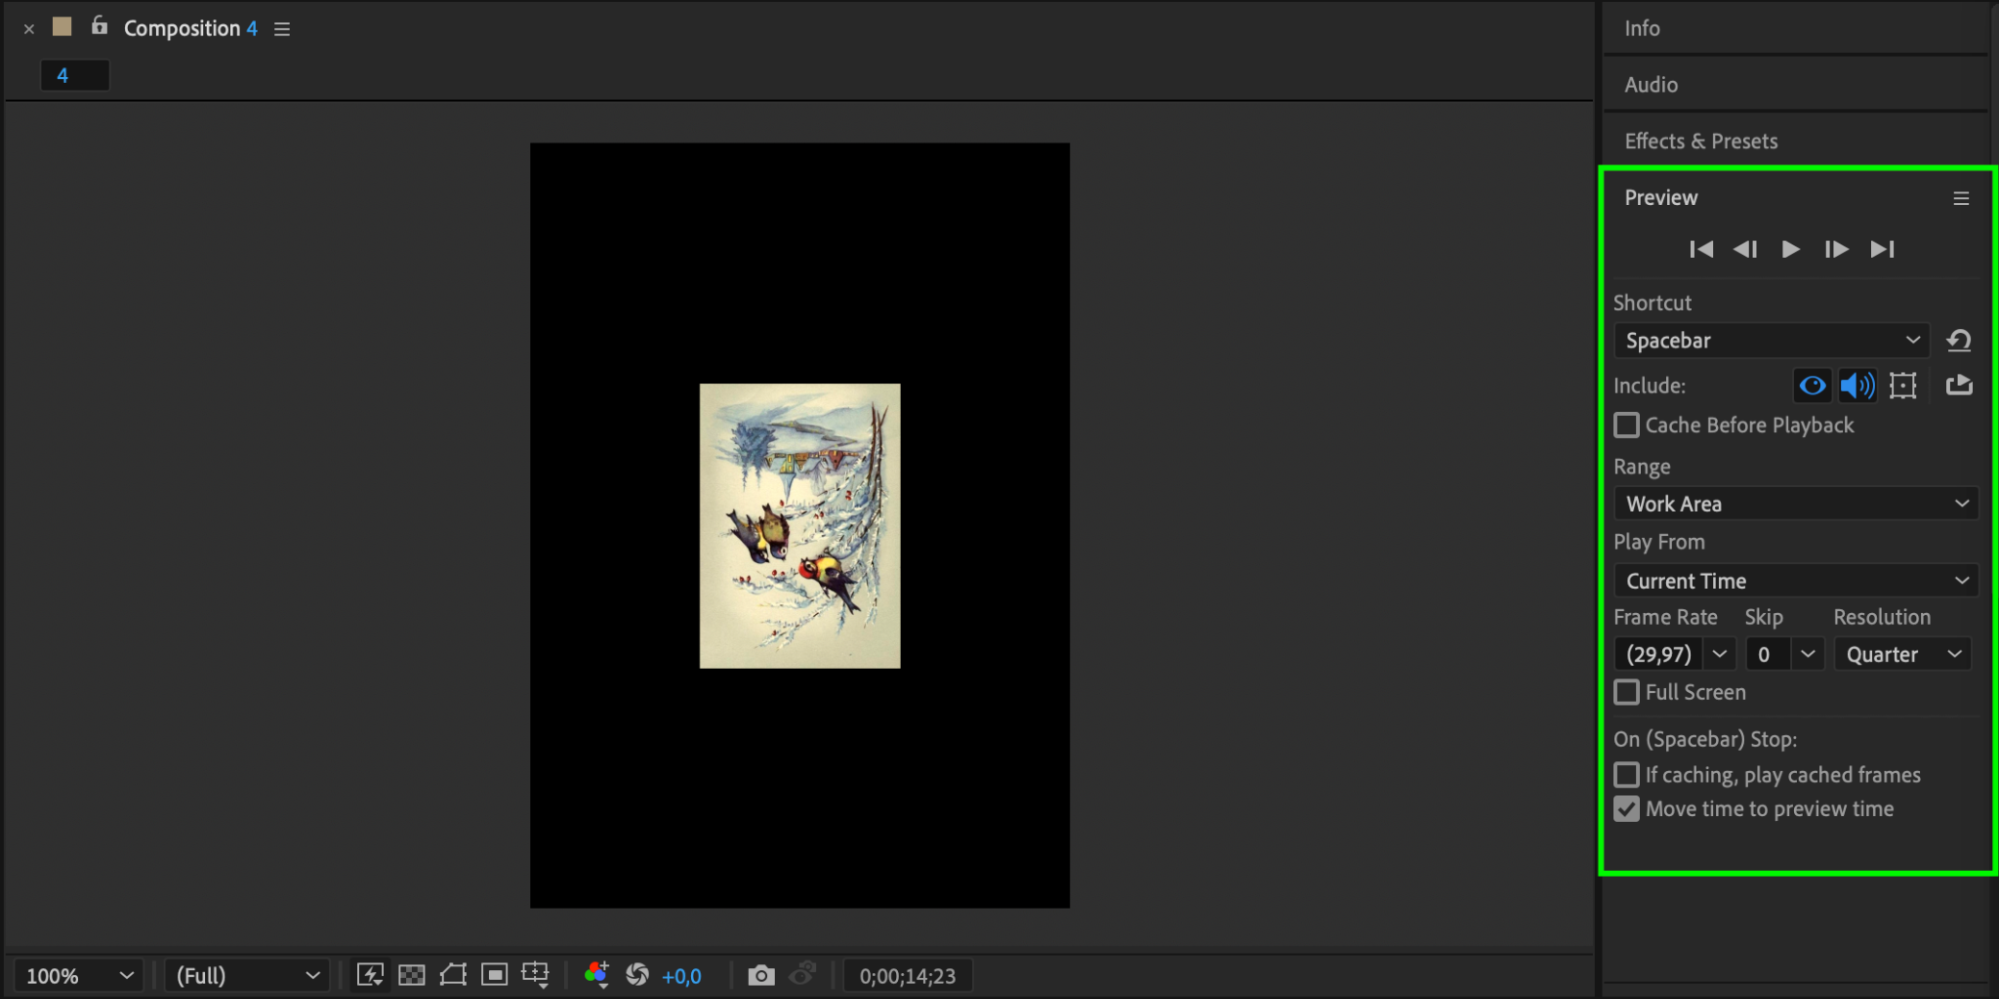
Task: Open the Spacebar shortcut dropdown
Action: [x=1771, y=341]
